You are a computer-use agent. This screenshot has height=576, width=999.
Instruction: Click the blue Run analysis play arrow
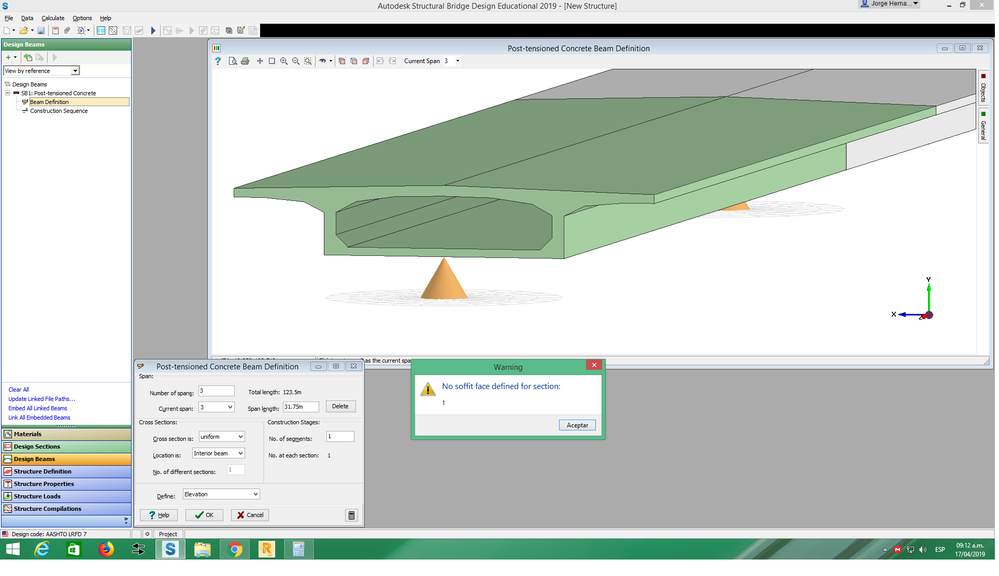[x=153, y=31]
